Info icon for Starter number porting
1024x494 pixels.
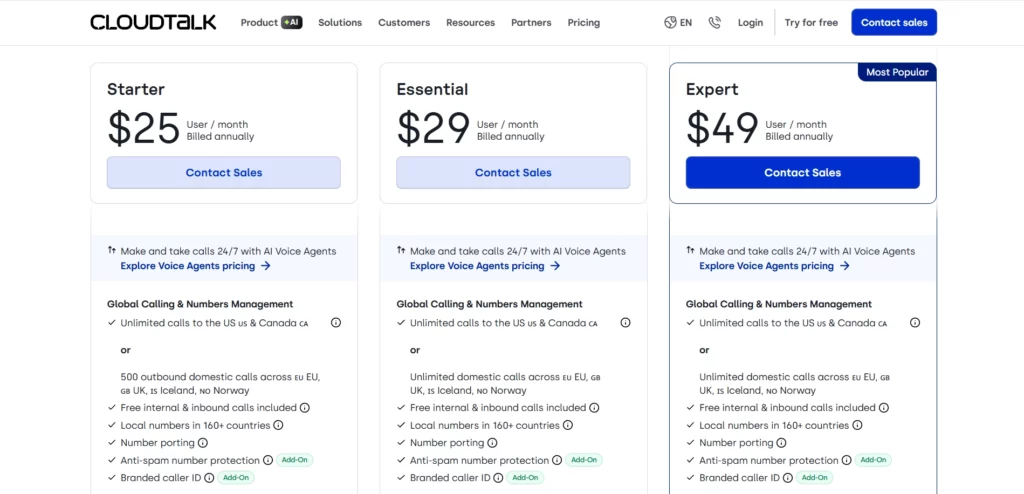pos(203,443)
